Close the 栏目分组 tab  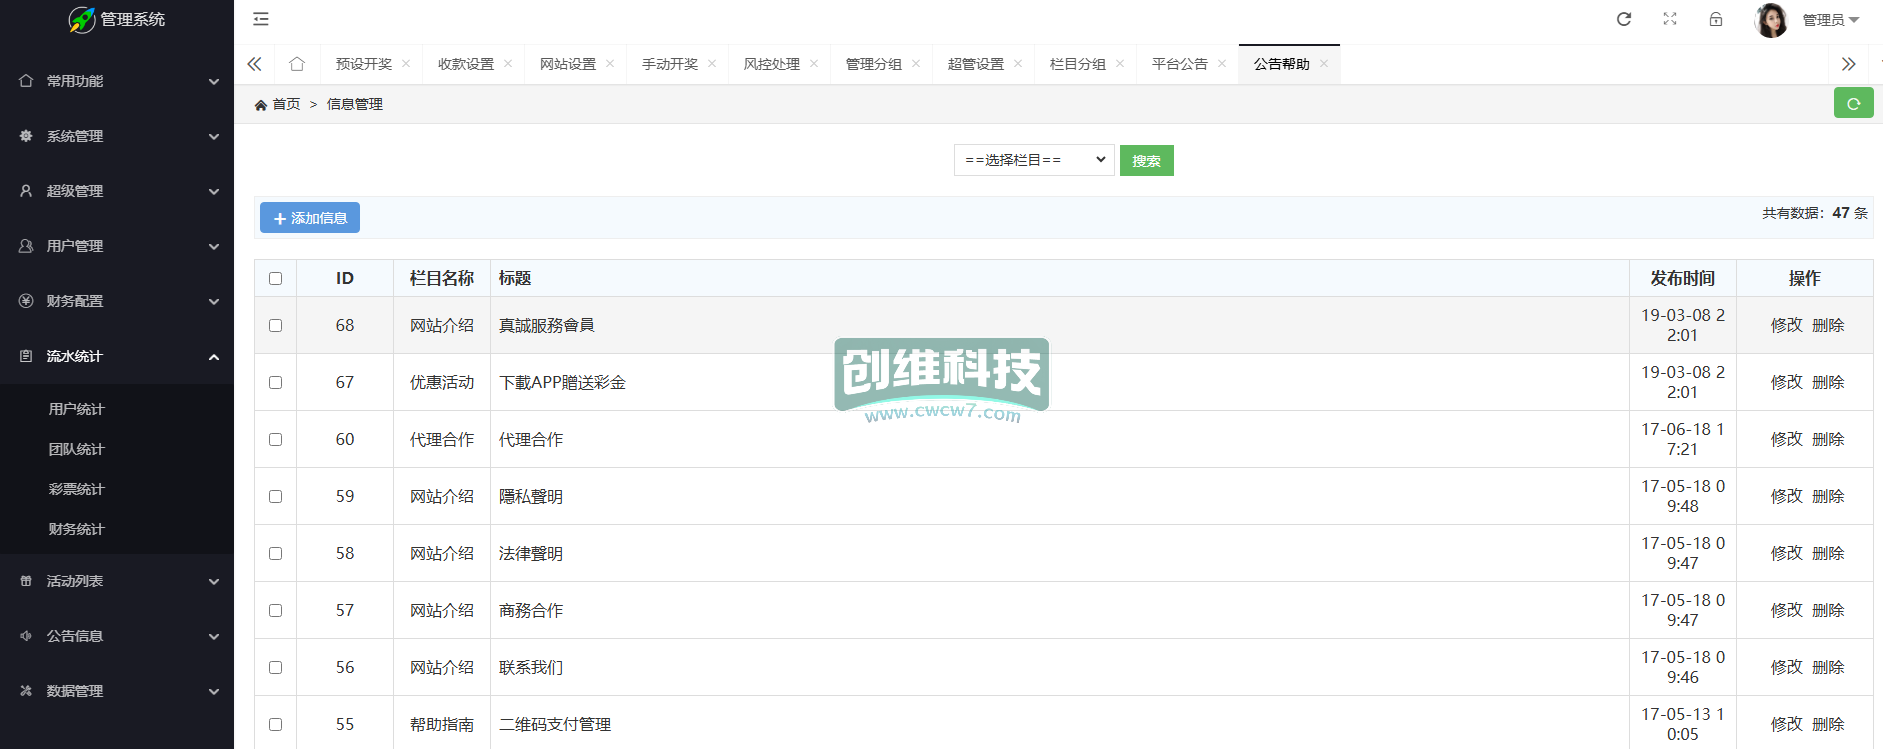point(1120,64)
